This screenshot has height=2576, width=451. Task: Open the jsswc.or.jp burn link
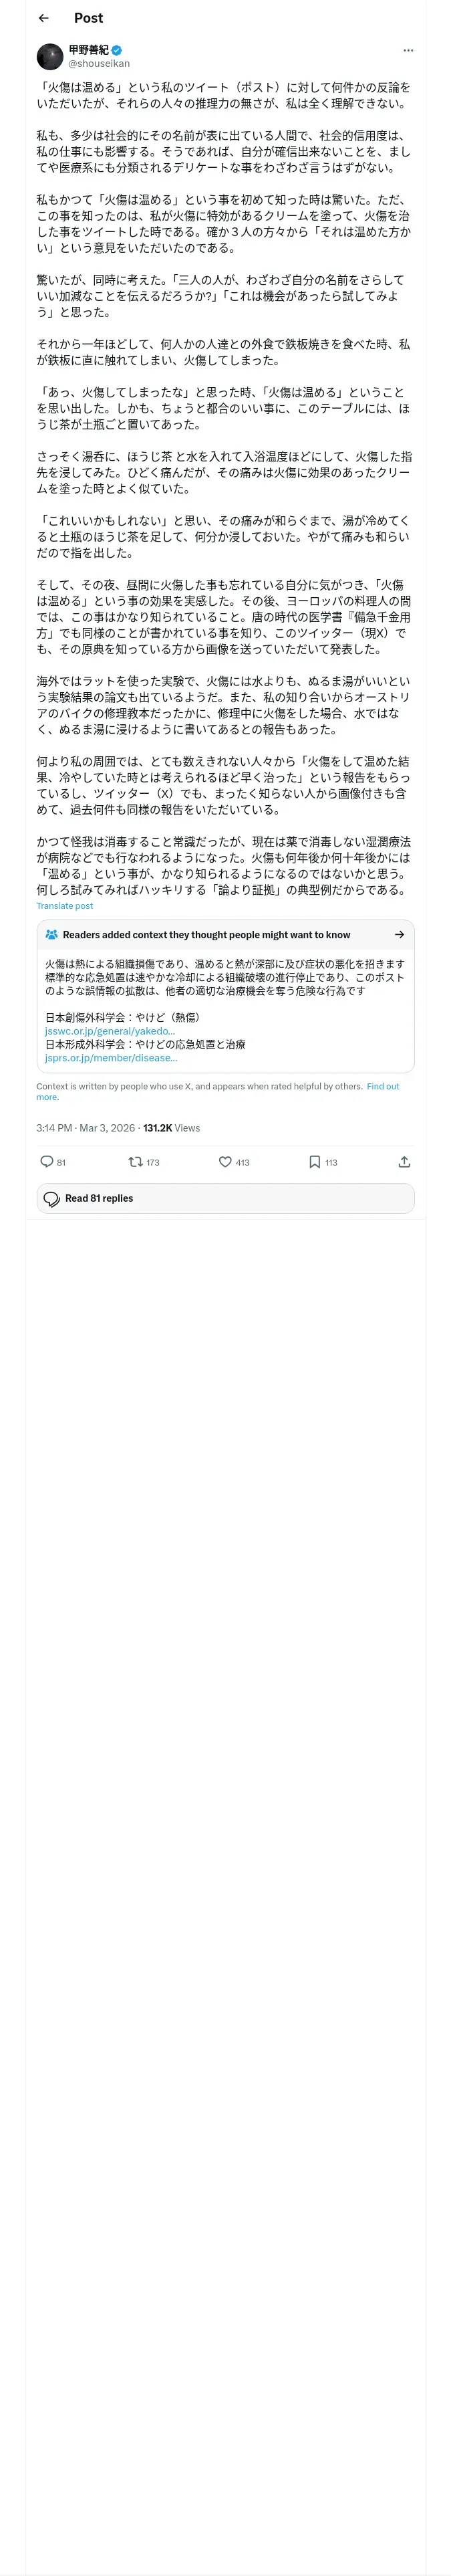110,1031
